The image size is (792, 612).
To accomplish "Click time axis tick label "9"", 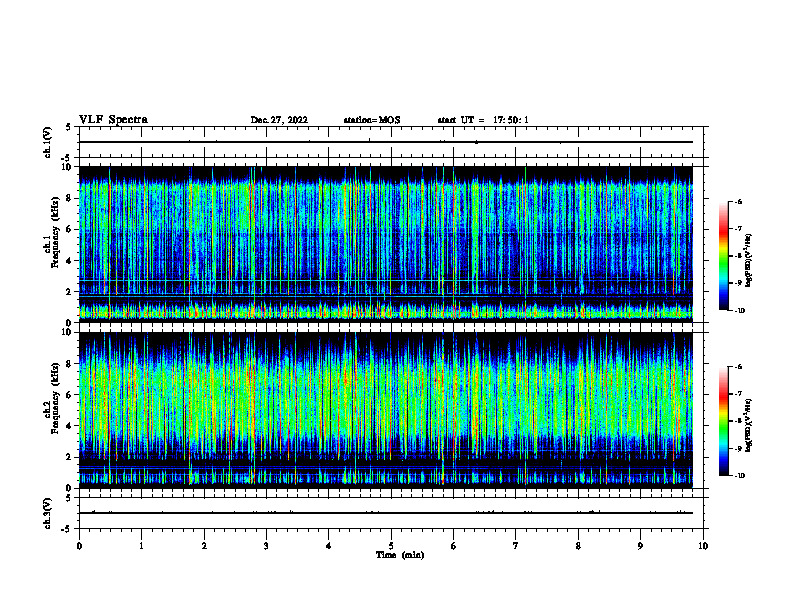I will pos(640,546).
